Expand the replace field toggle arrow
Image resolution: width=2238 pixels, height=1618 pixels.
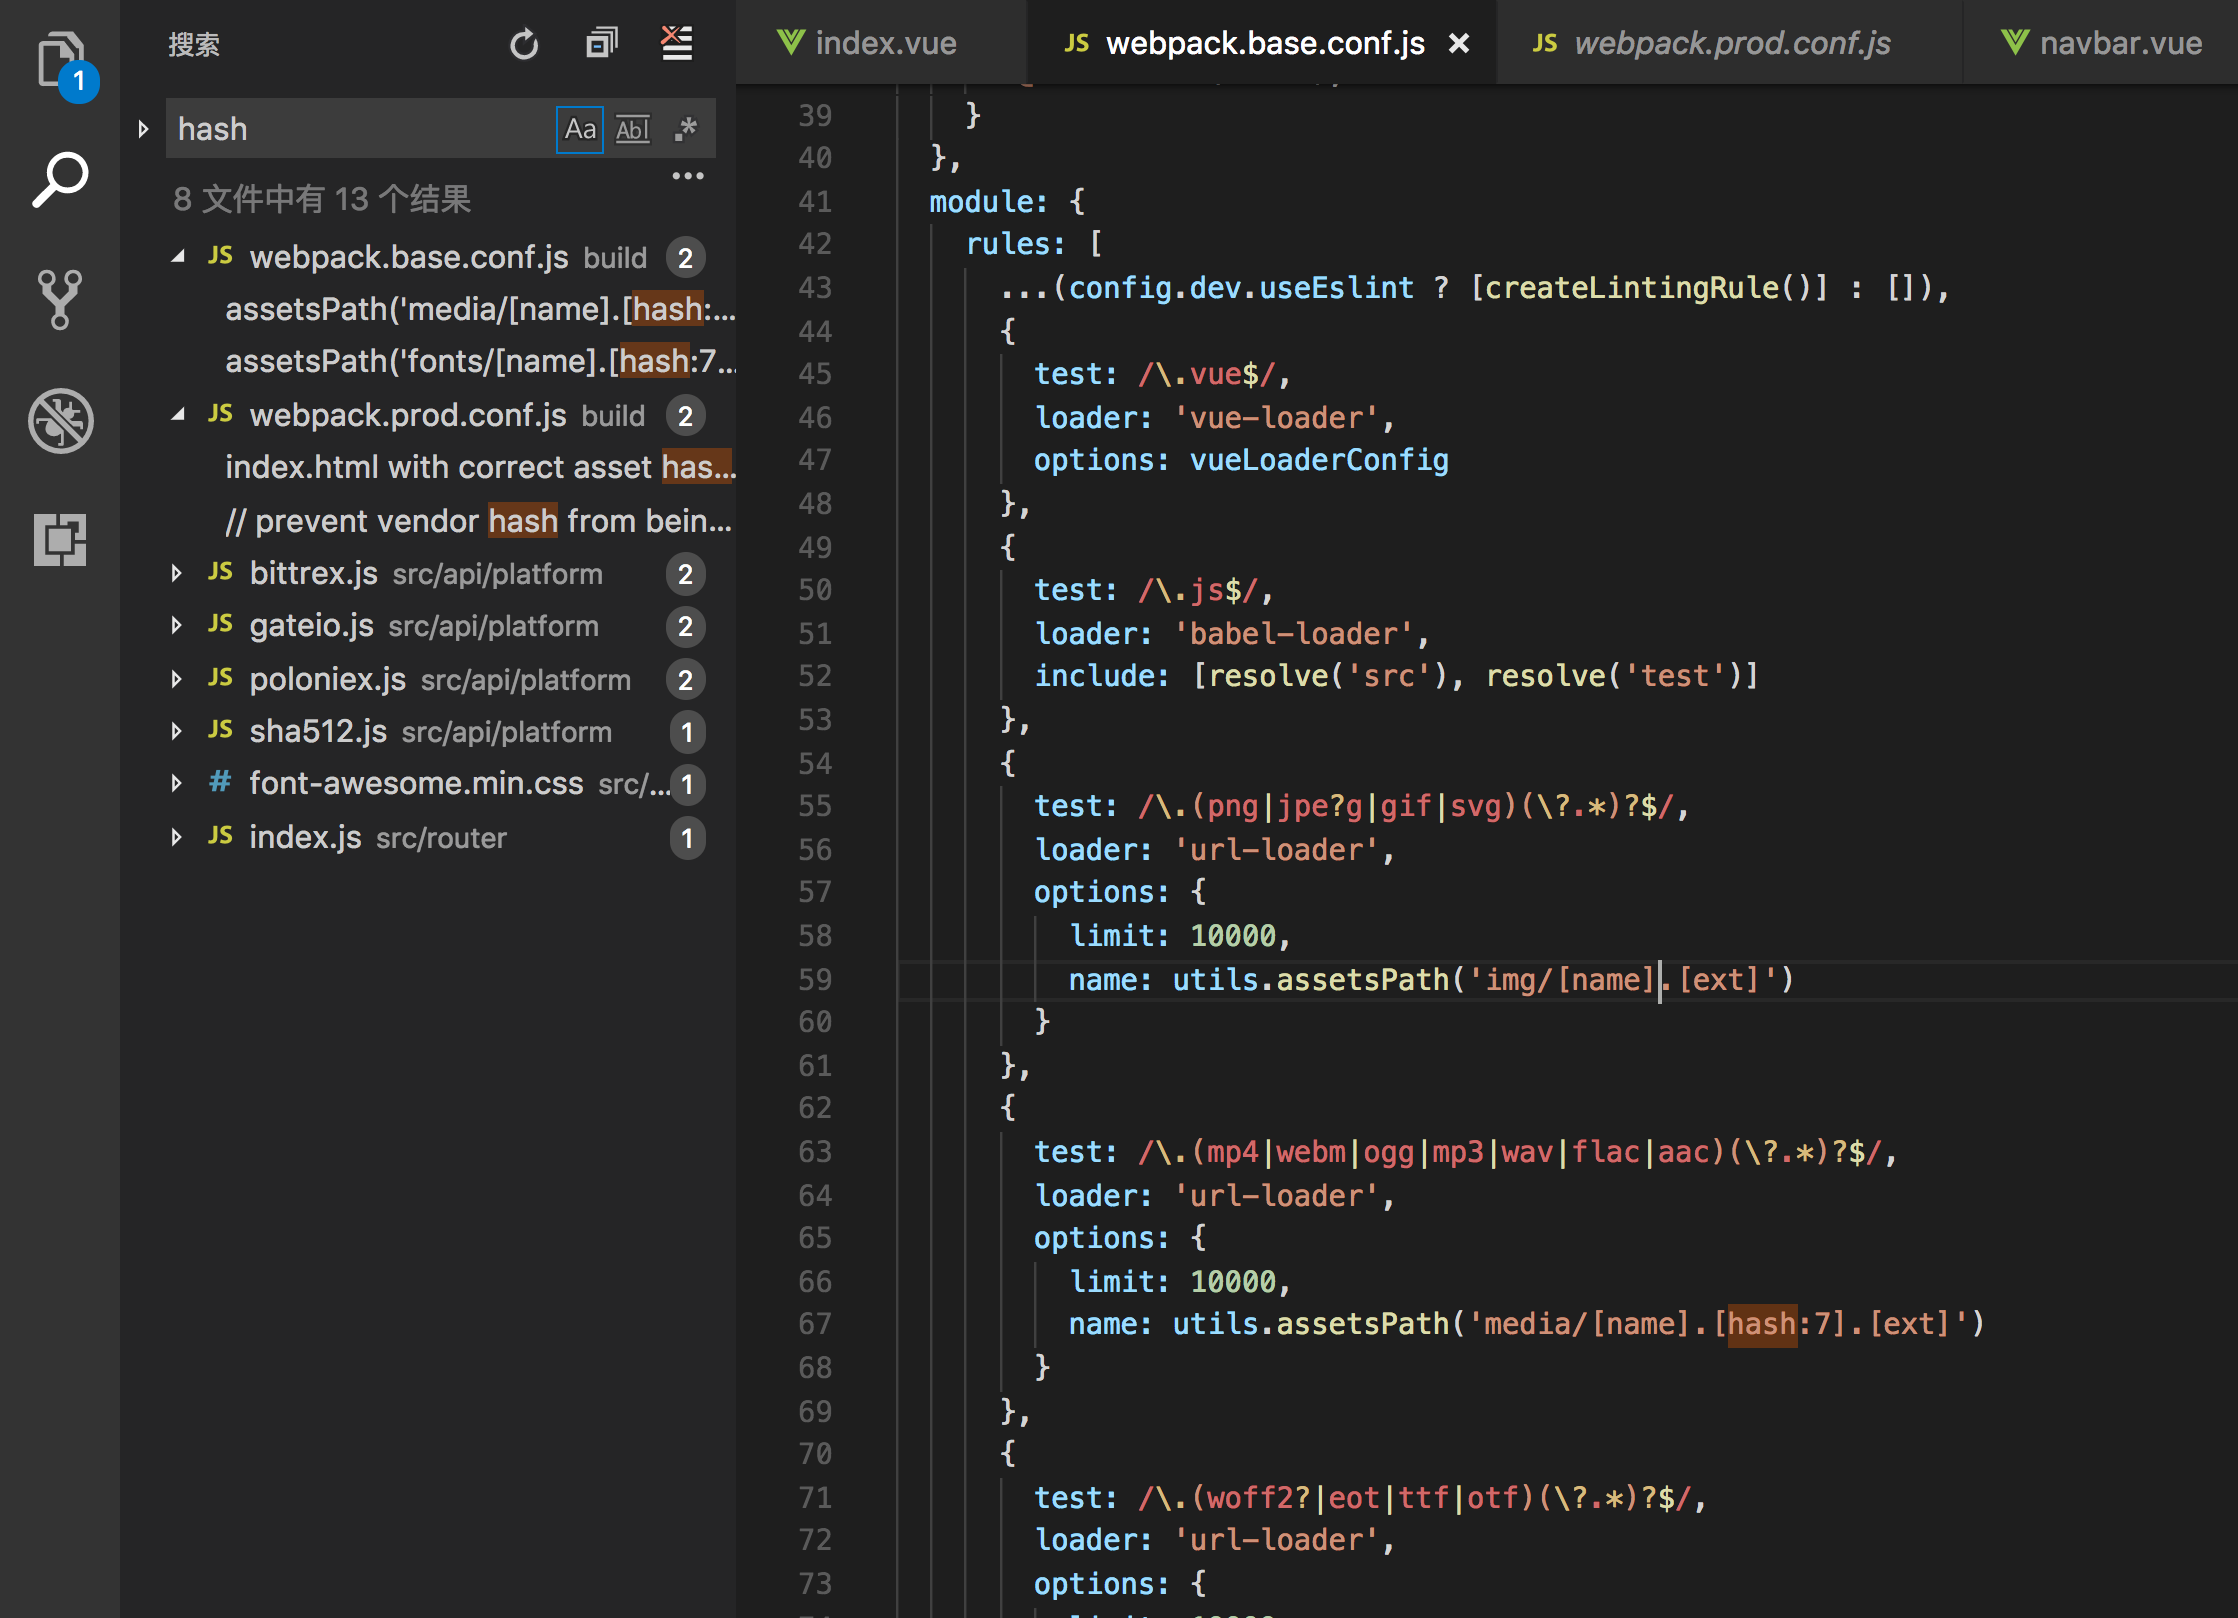point(143,129)
